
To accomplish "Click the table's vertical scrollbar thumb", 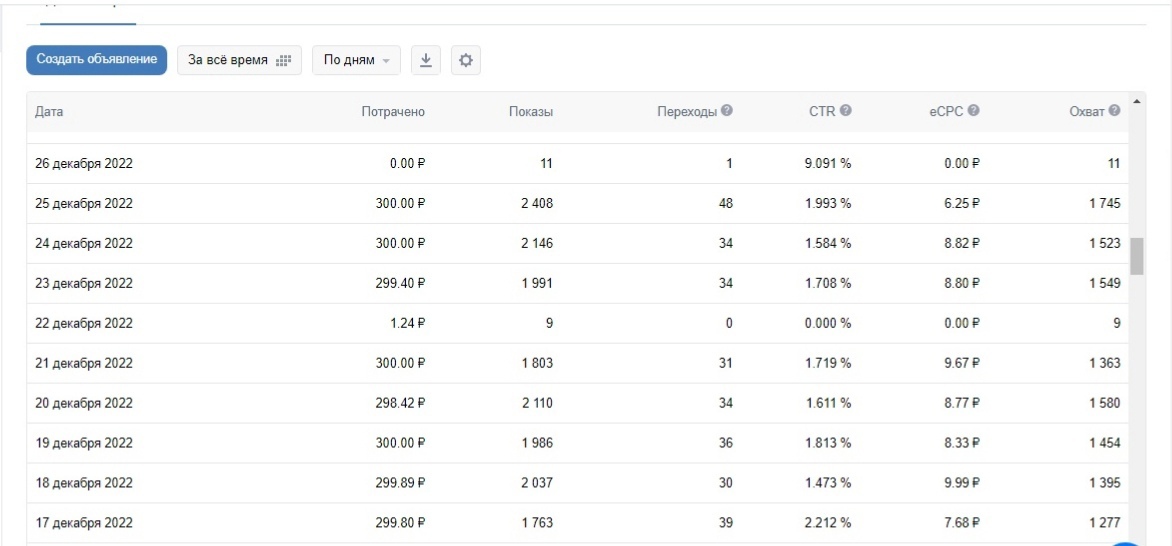I will click(1137, 257).
